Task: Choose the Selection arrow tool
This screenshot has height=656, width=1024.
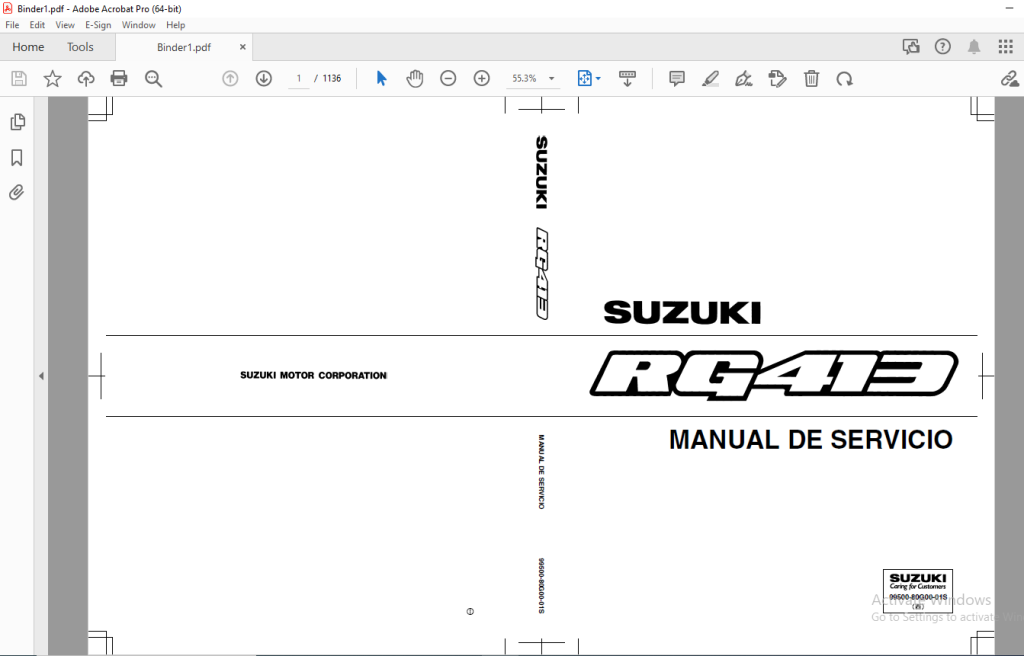Action: (x=382, y=78)
